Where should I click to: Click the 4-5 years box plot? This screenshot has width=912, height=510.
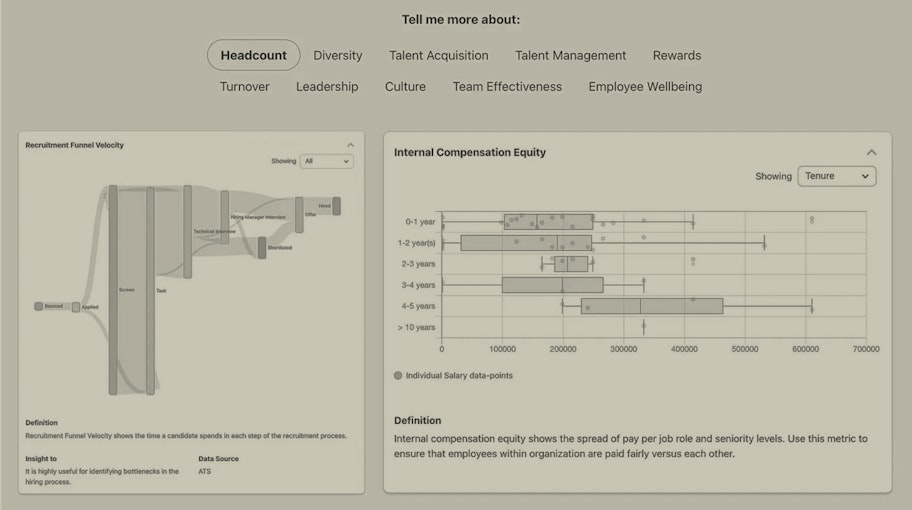[652, 306]
